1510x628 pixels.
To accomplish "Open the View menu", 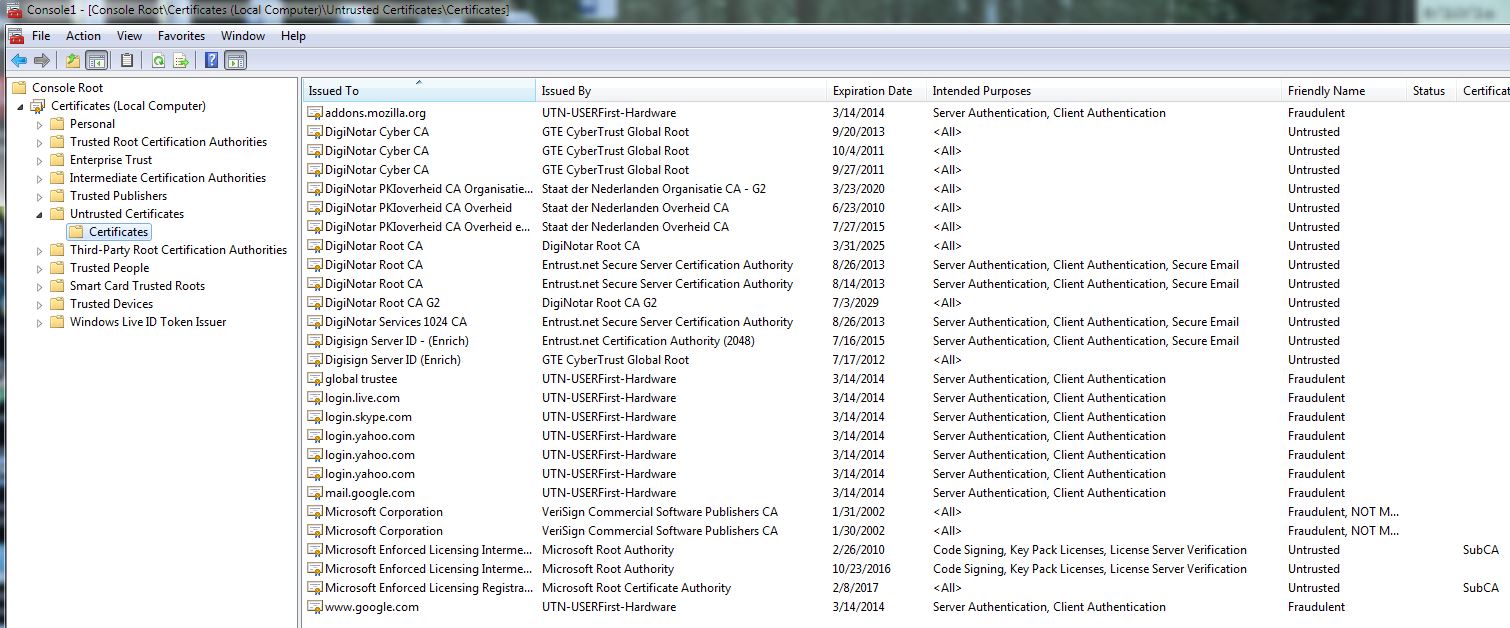I will (130, 36).
